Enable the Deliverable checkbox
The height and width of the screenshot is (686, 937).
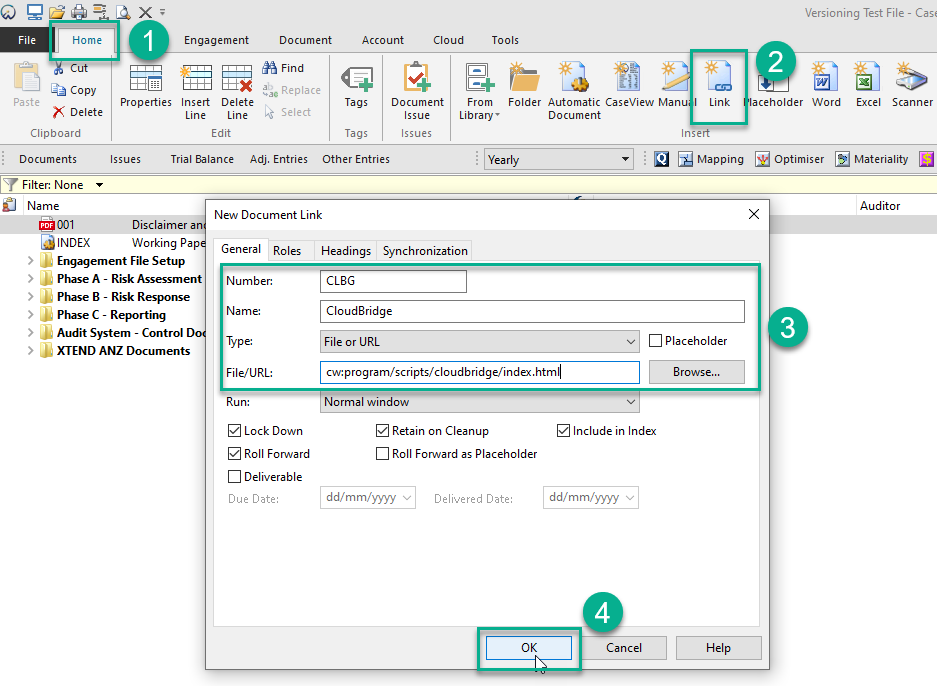[x=234, y=476]
